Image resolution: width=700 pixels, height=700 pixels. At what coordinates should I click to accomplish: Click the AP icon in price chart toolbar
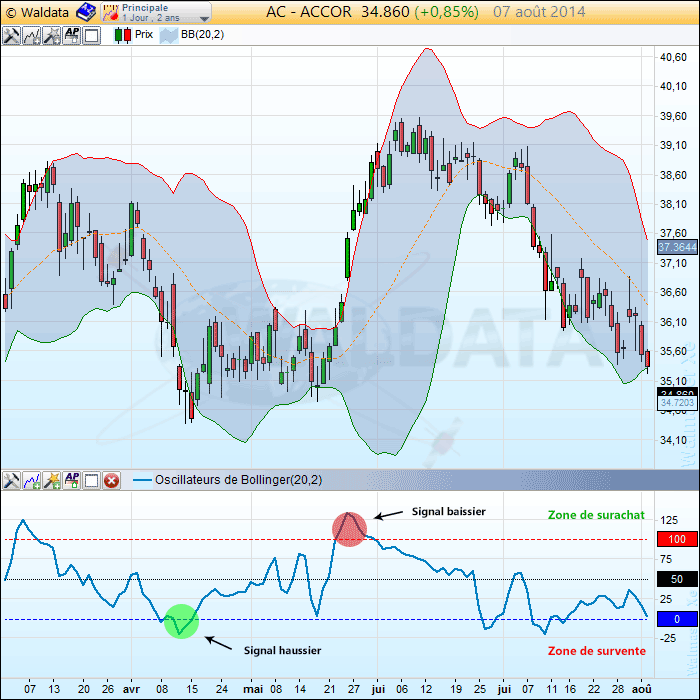click(x=72, y=35)
